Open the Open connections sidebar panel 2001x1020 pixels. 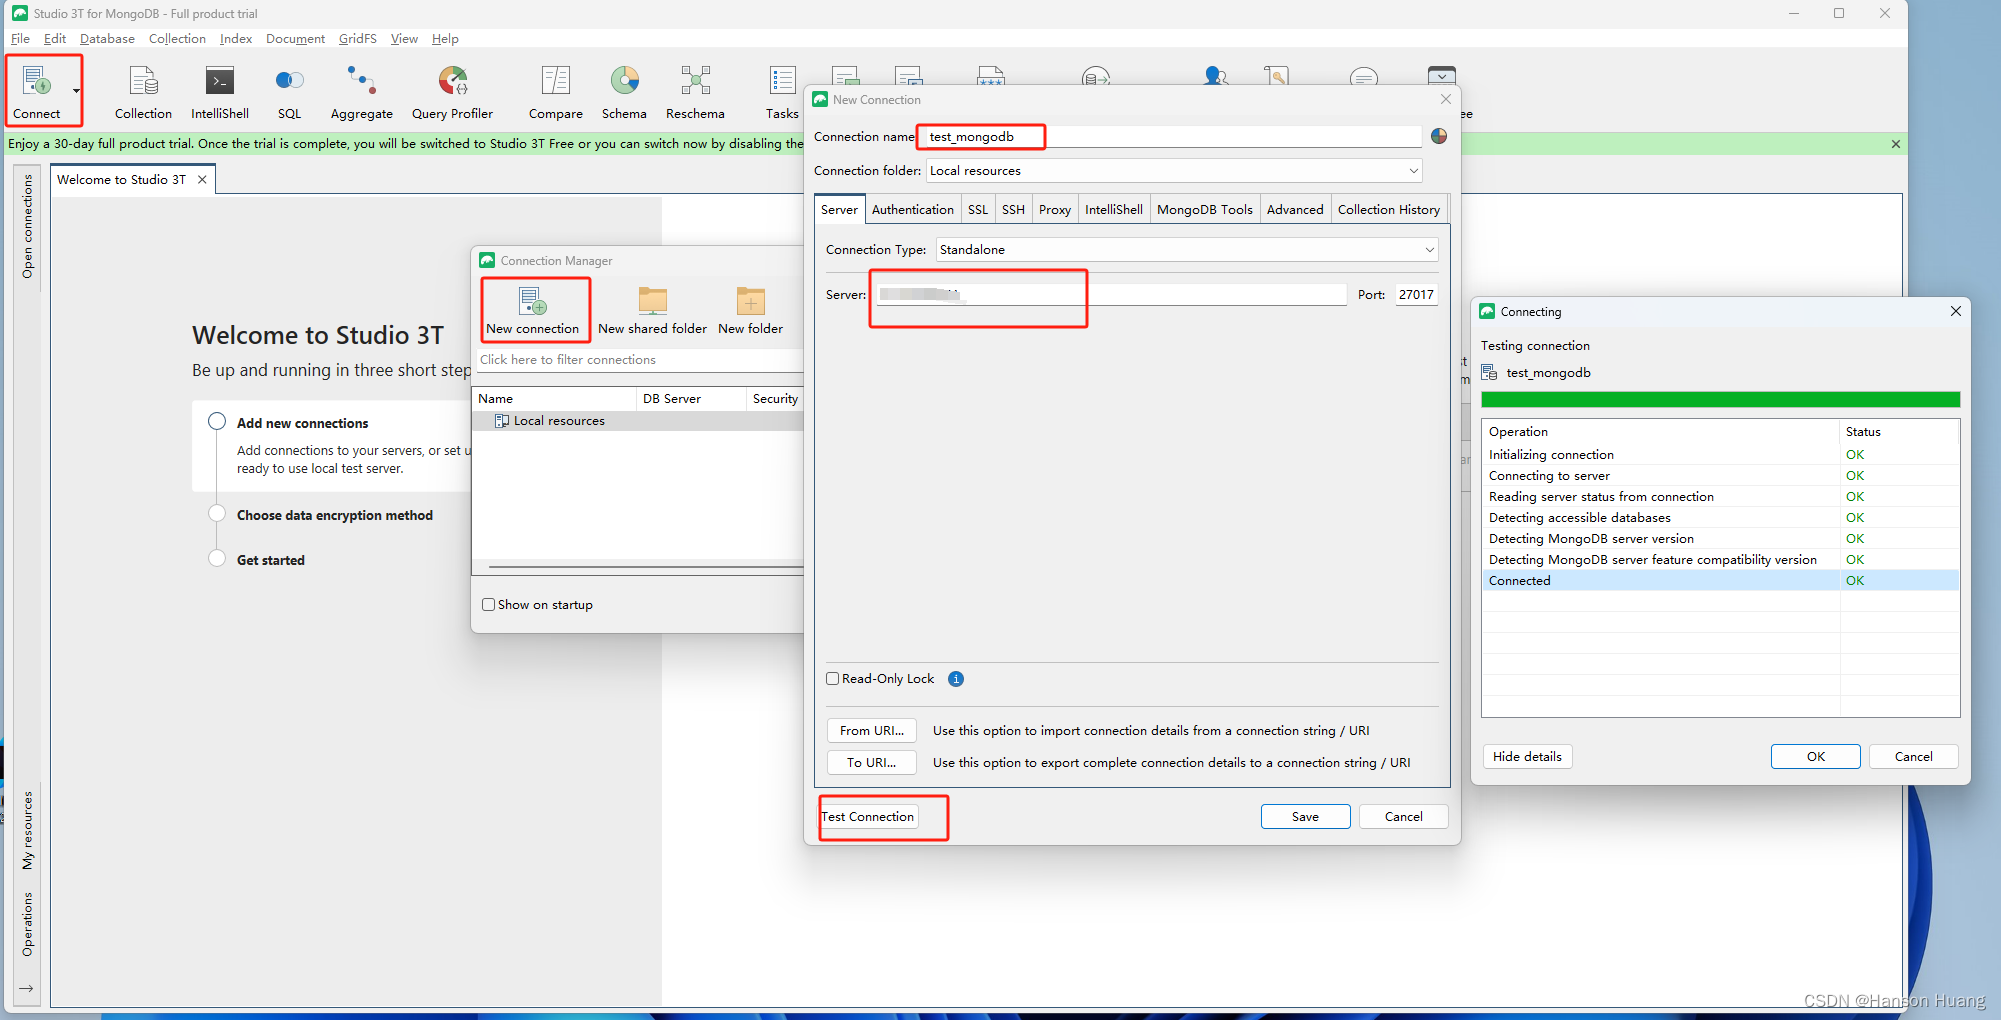click(27, 227)
